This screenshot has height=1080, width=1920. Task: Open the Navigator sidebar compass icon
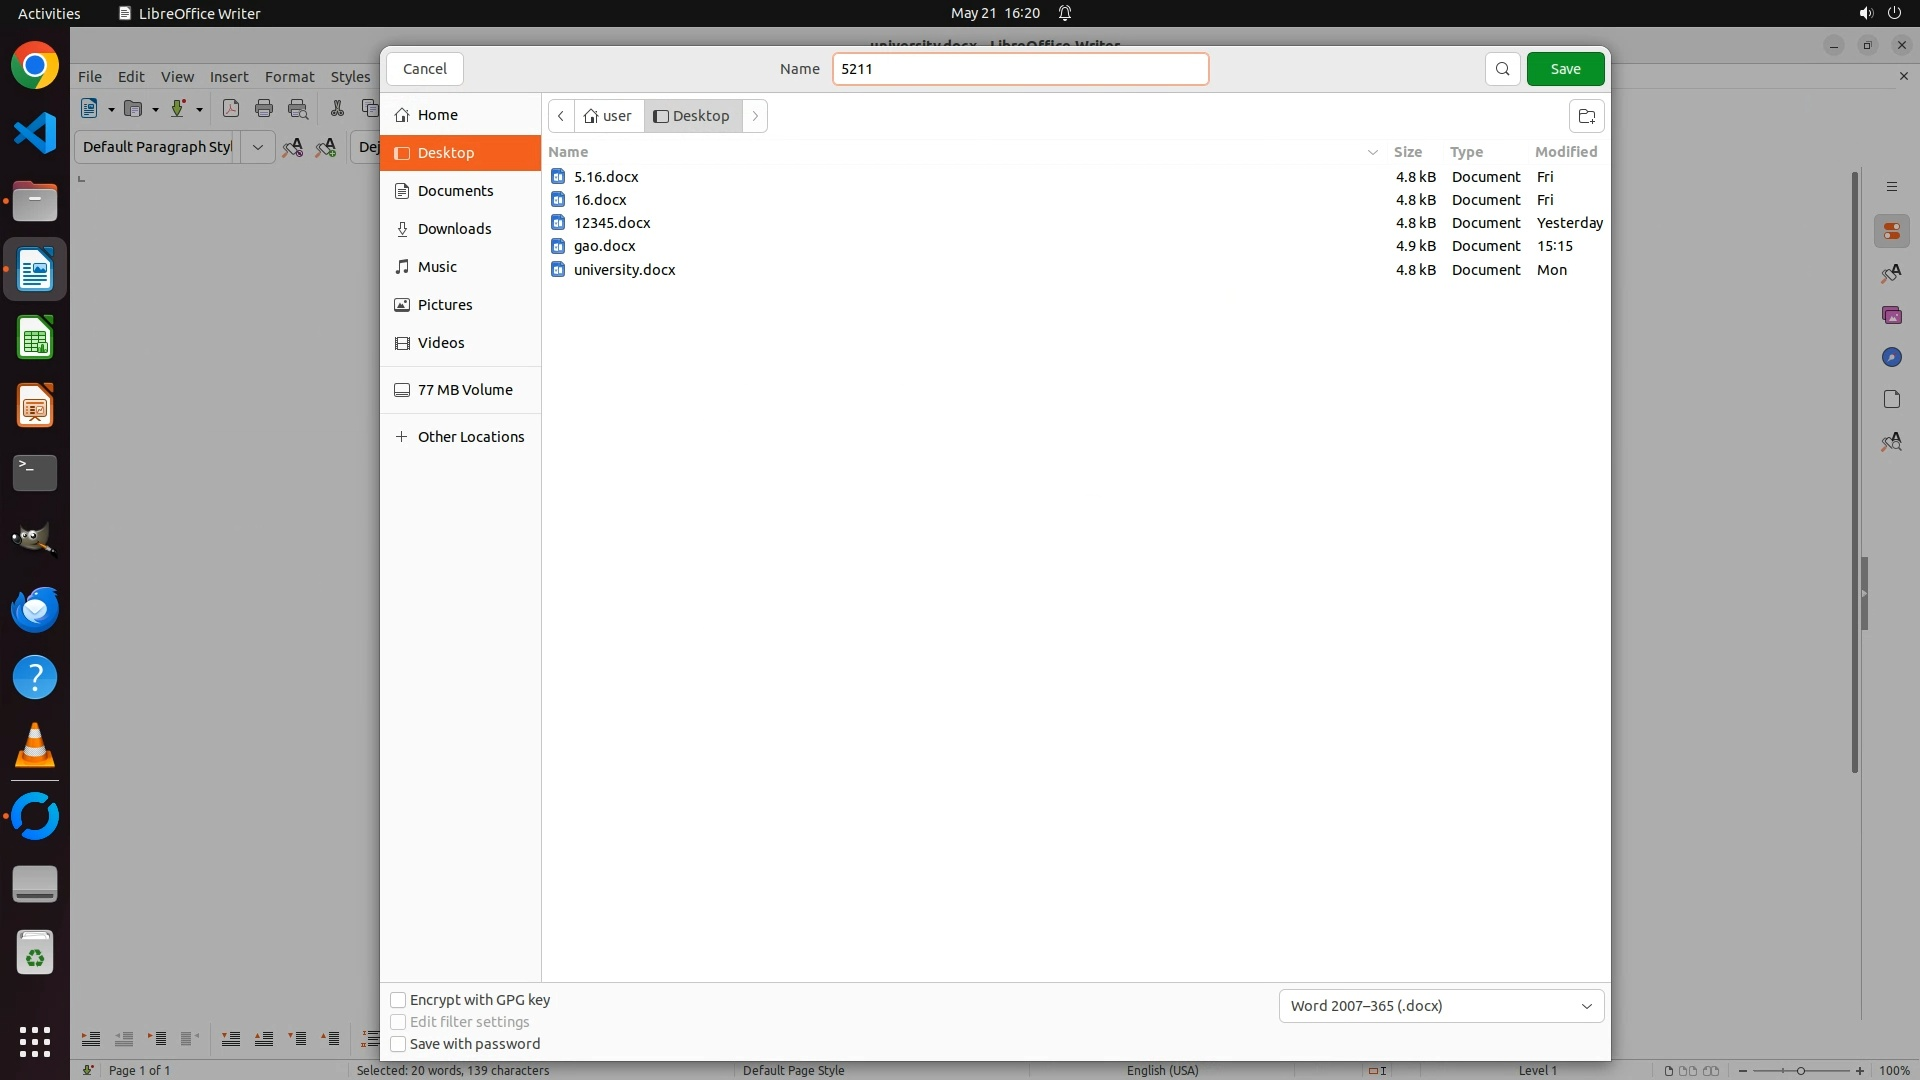tap(1891, 358)
